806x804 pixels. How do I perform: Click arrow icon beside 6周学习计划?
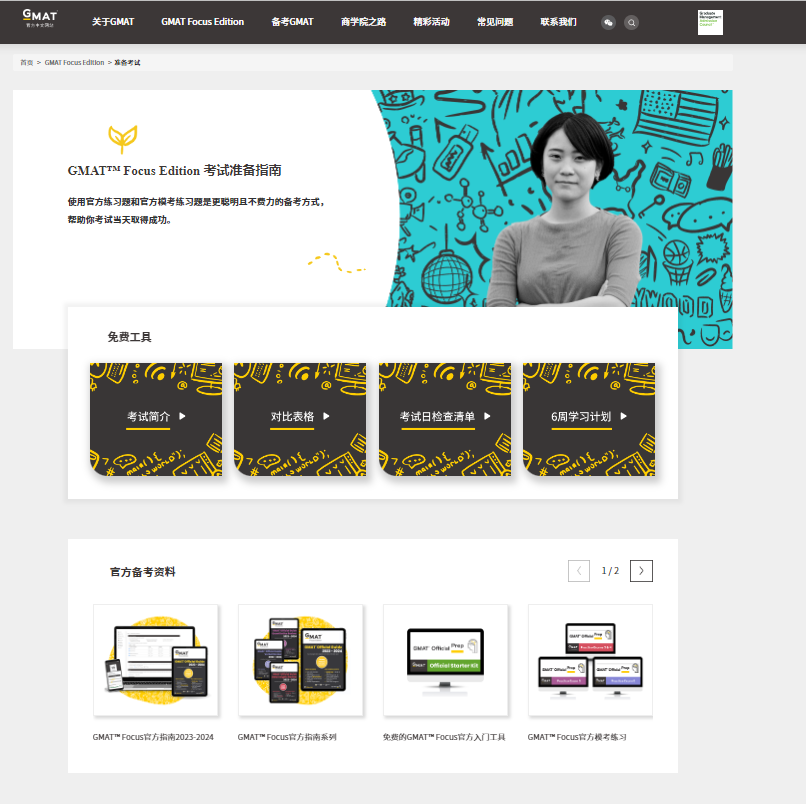623,416
